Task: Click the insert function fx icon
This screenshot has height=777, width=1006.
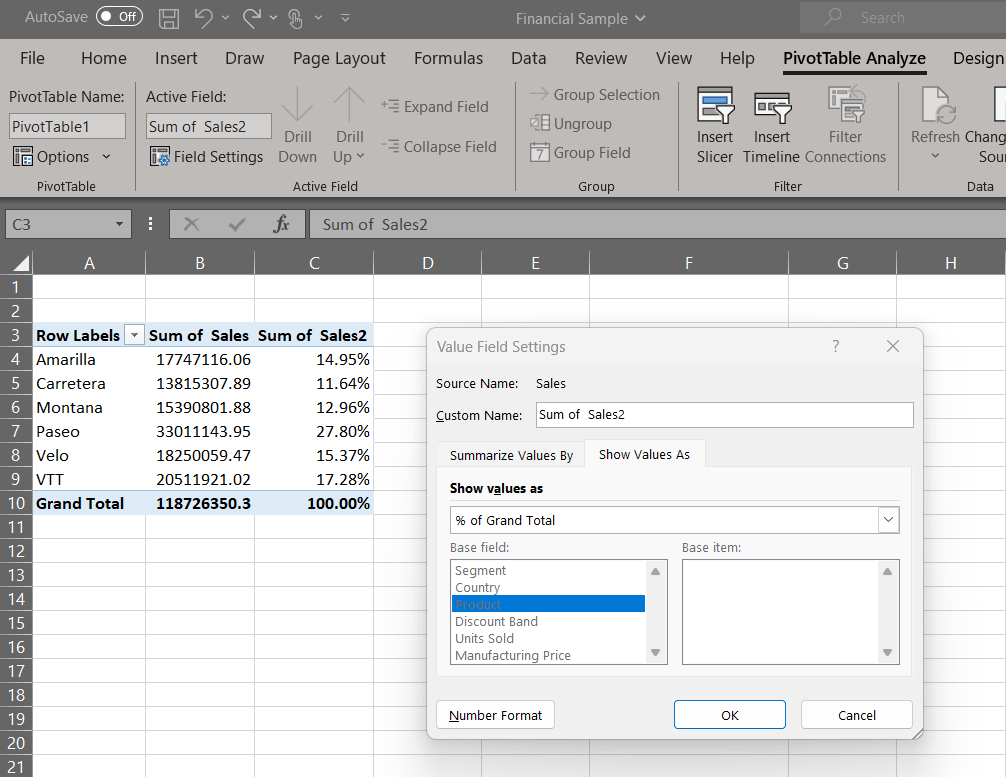Action: 282,225
